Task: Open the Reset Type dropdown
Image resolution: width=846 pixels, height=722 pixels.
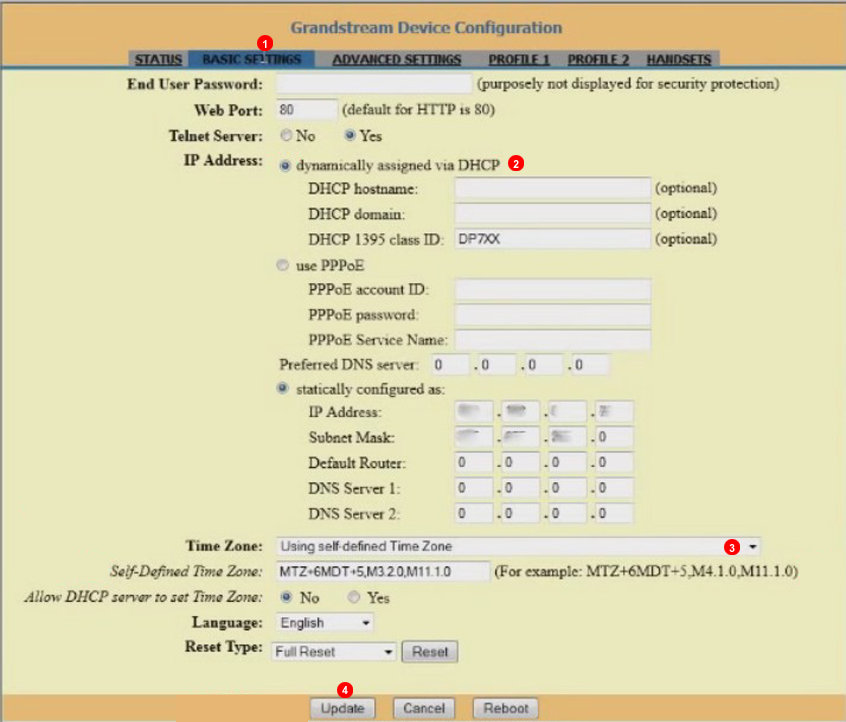Action: click(335, 652)
